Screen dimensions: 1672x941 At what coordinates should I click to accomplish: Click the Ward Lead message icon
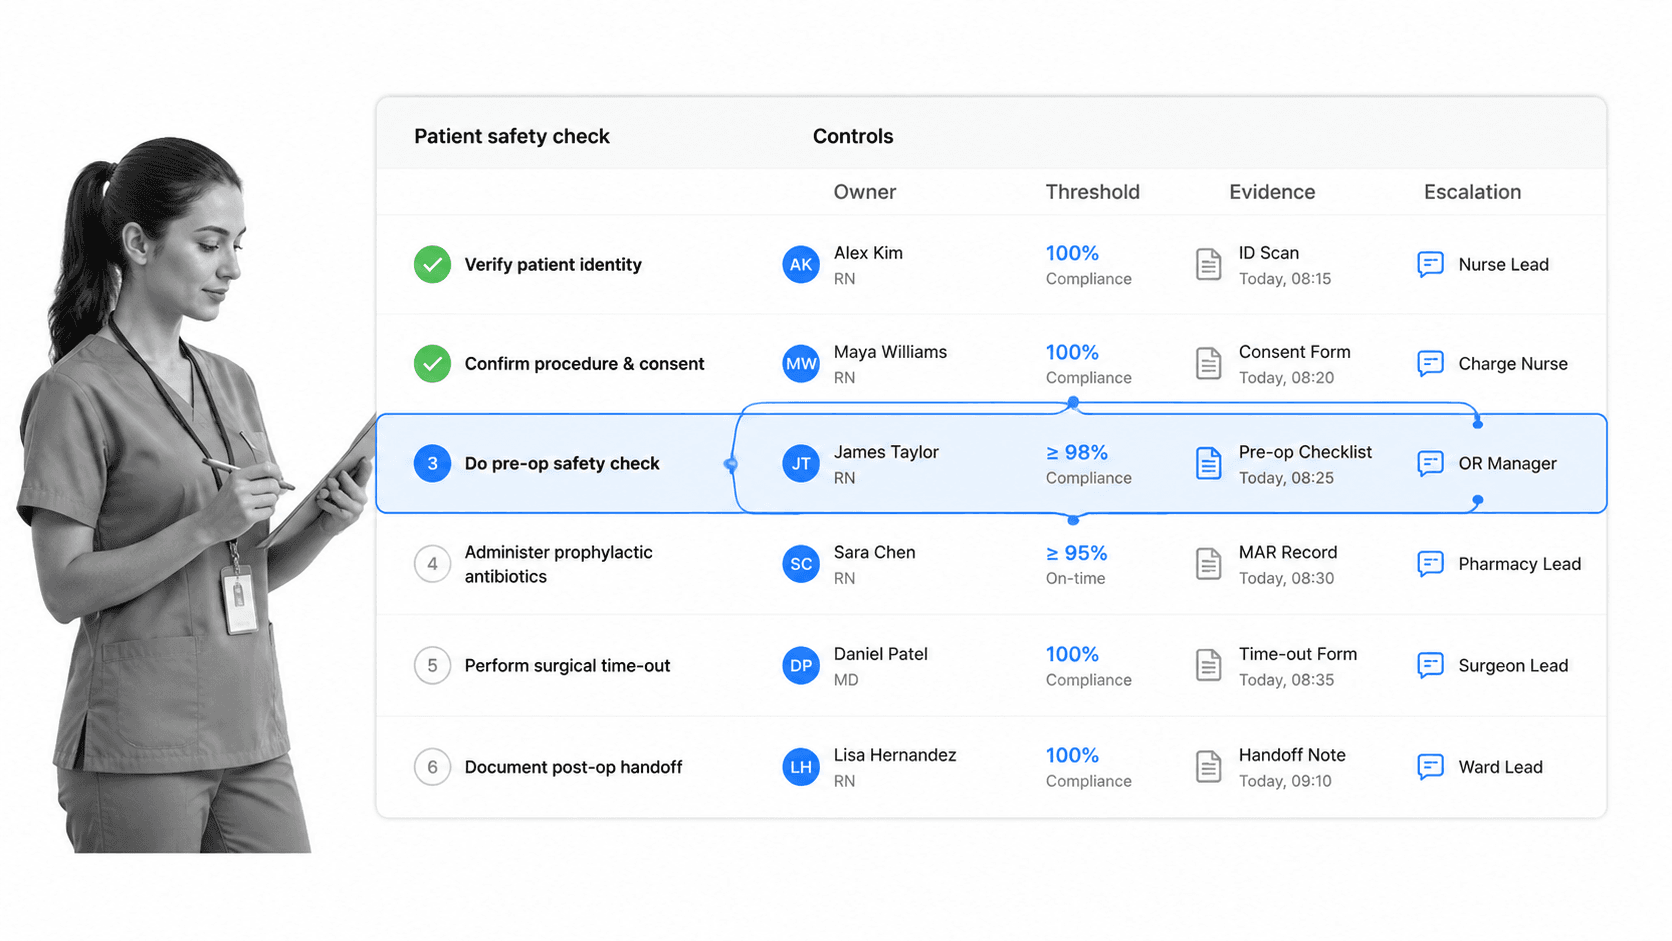pyautogui.click(x=1430, y=767)
